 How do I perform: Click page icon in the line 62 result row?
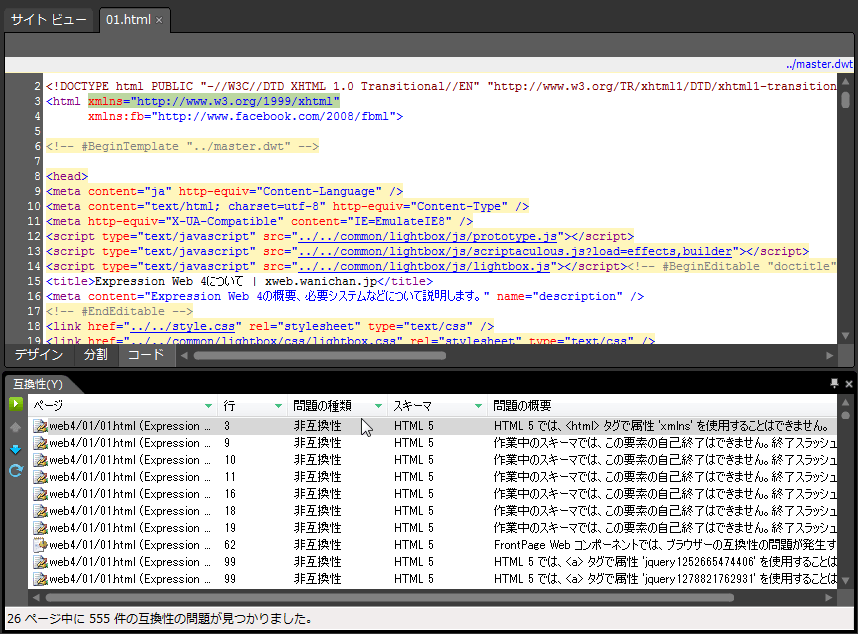[40, 545]
